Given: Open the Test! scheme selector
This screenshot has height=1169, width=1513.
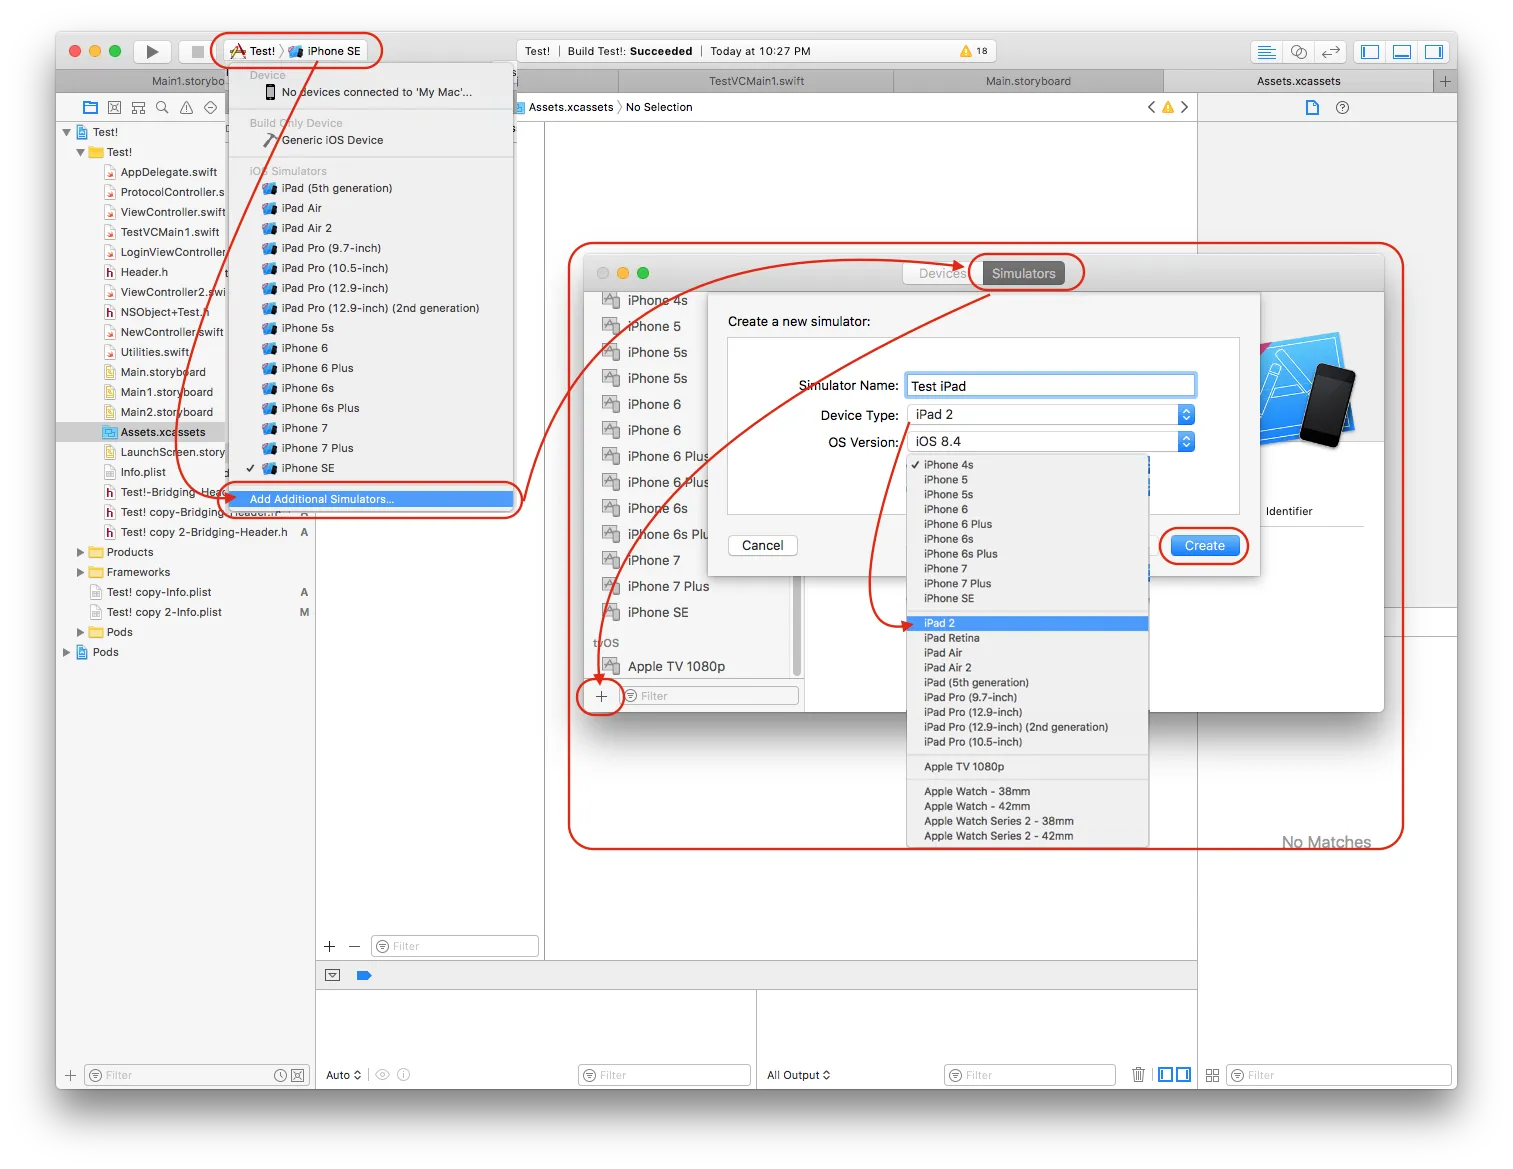Looking at the screenshot, I should point(252,51).
